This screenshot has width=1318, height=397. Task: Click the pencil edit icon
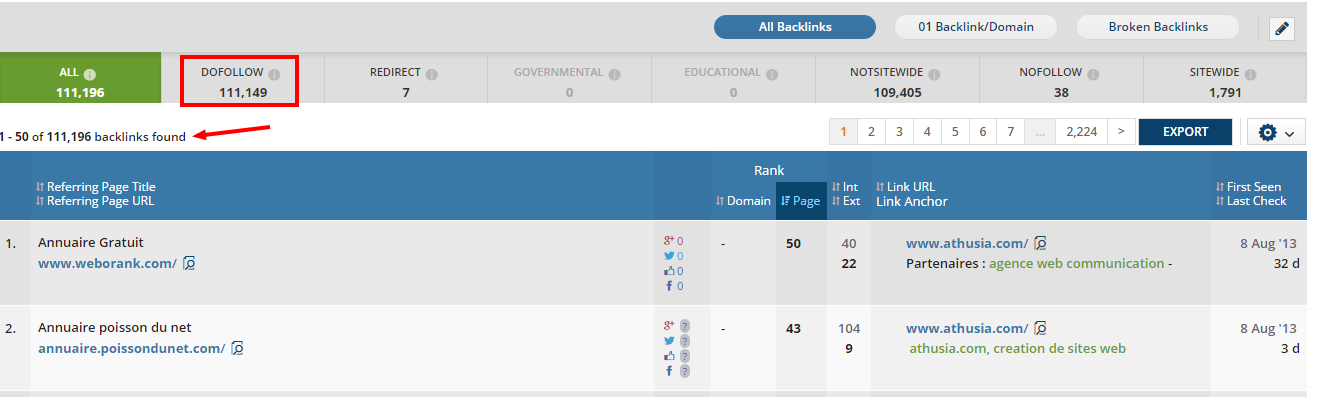(1282, 28)
